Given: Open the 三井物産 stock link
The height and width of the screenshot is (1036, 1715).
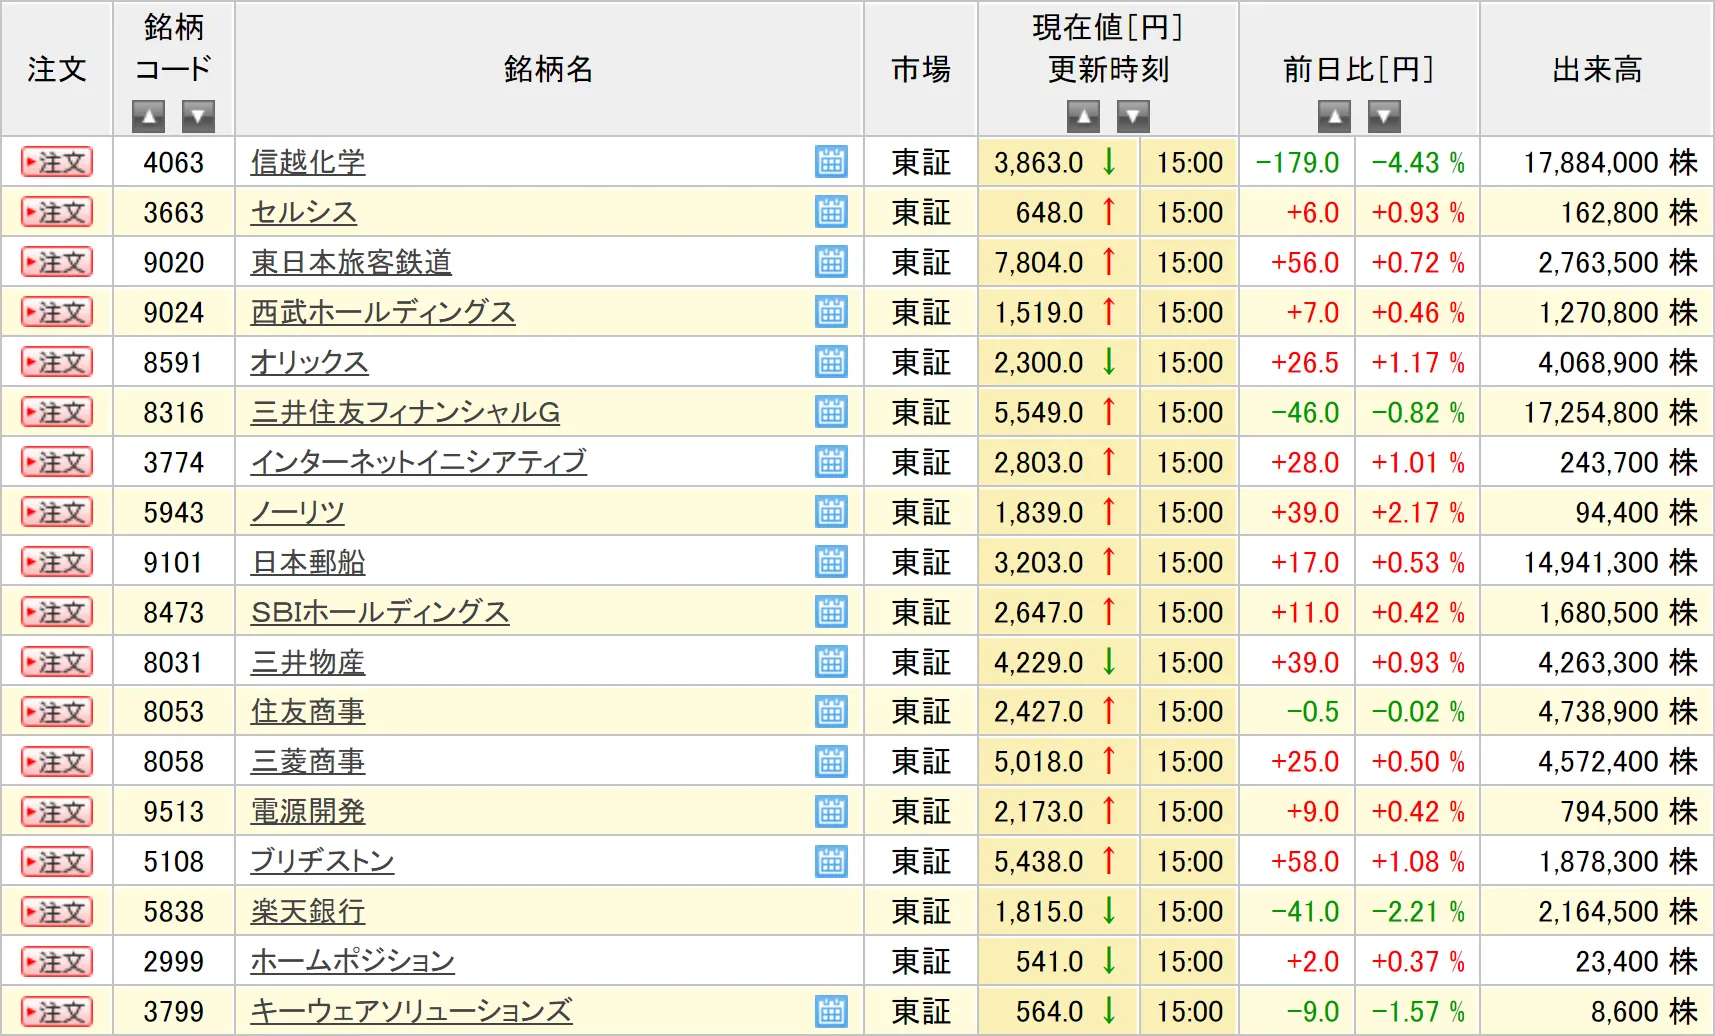Looking at the screenshot, I should coord(308,662).
